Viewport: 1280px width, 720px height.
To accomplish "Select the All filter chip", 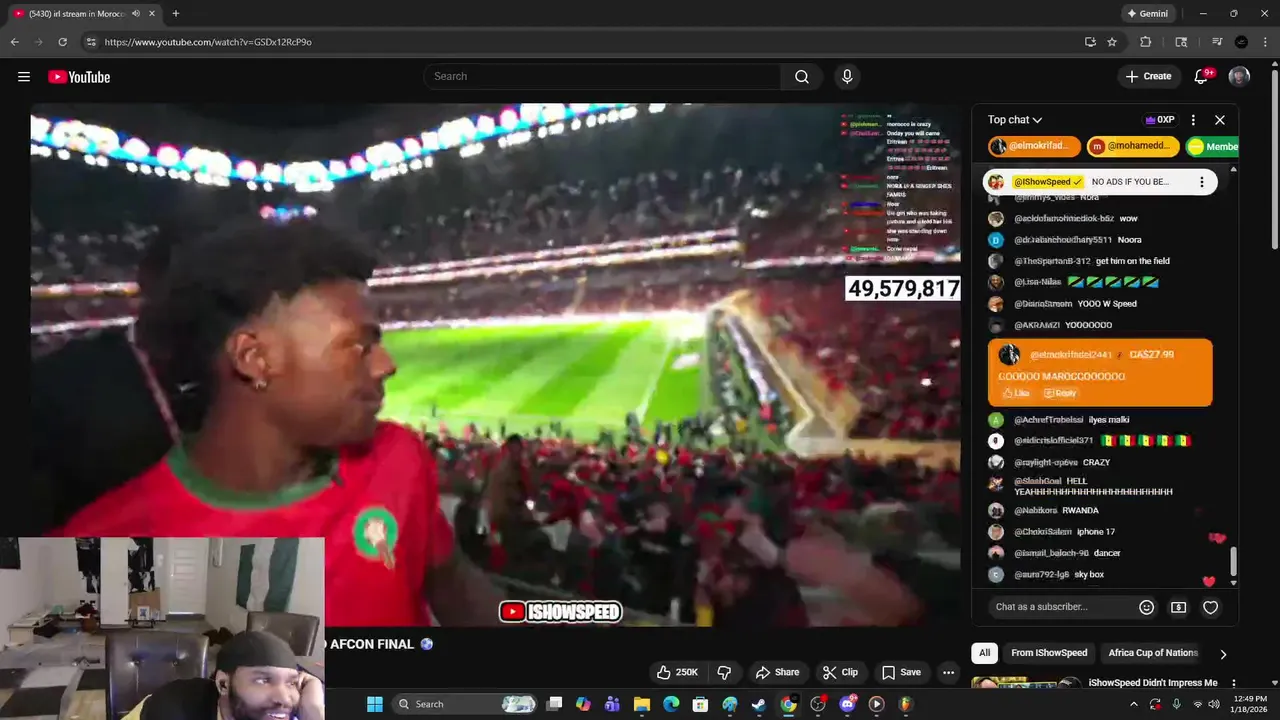I will pyautogui.click(x=984, y=653).
